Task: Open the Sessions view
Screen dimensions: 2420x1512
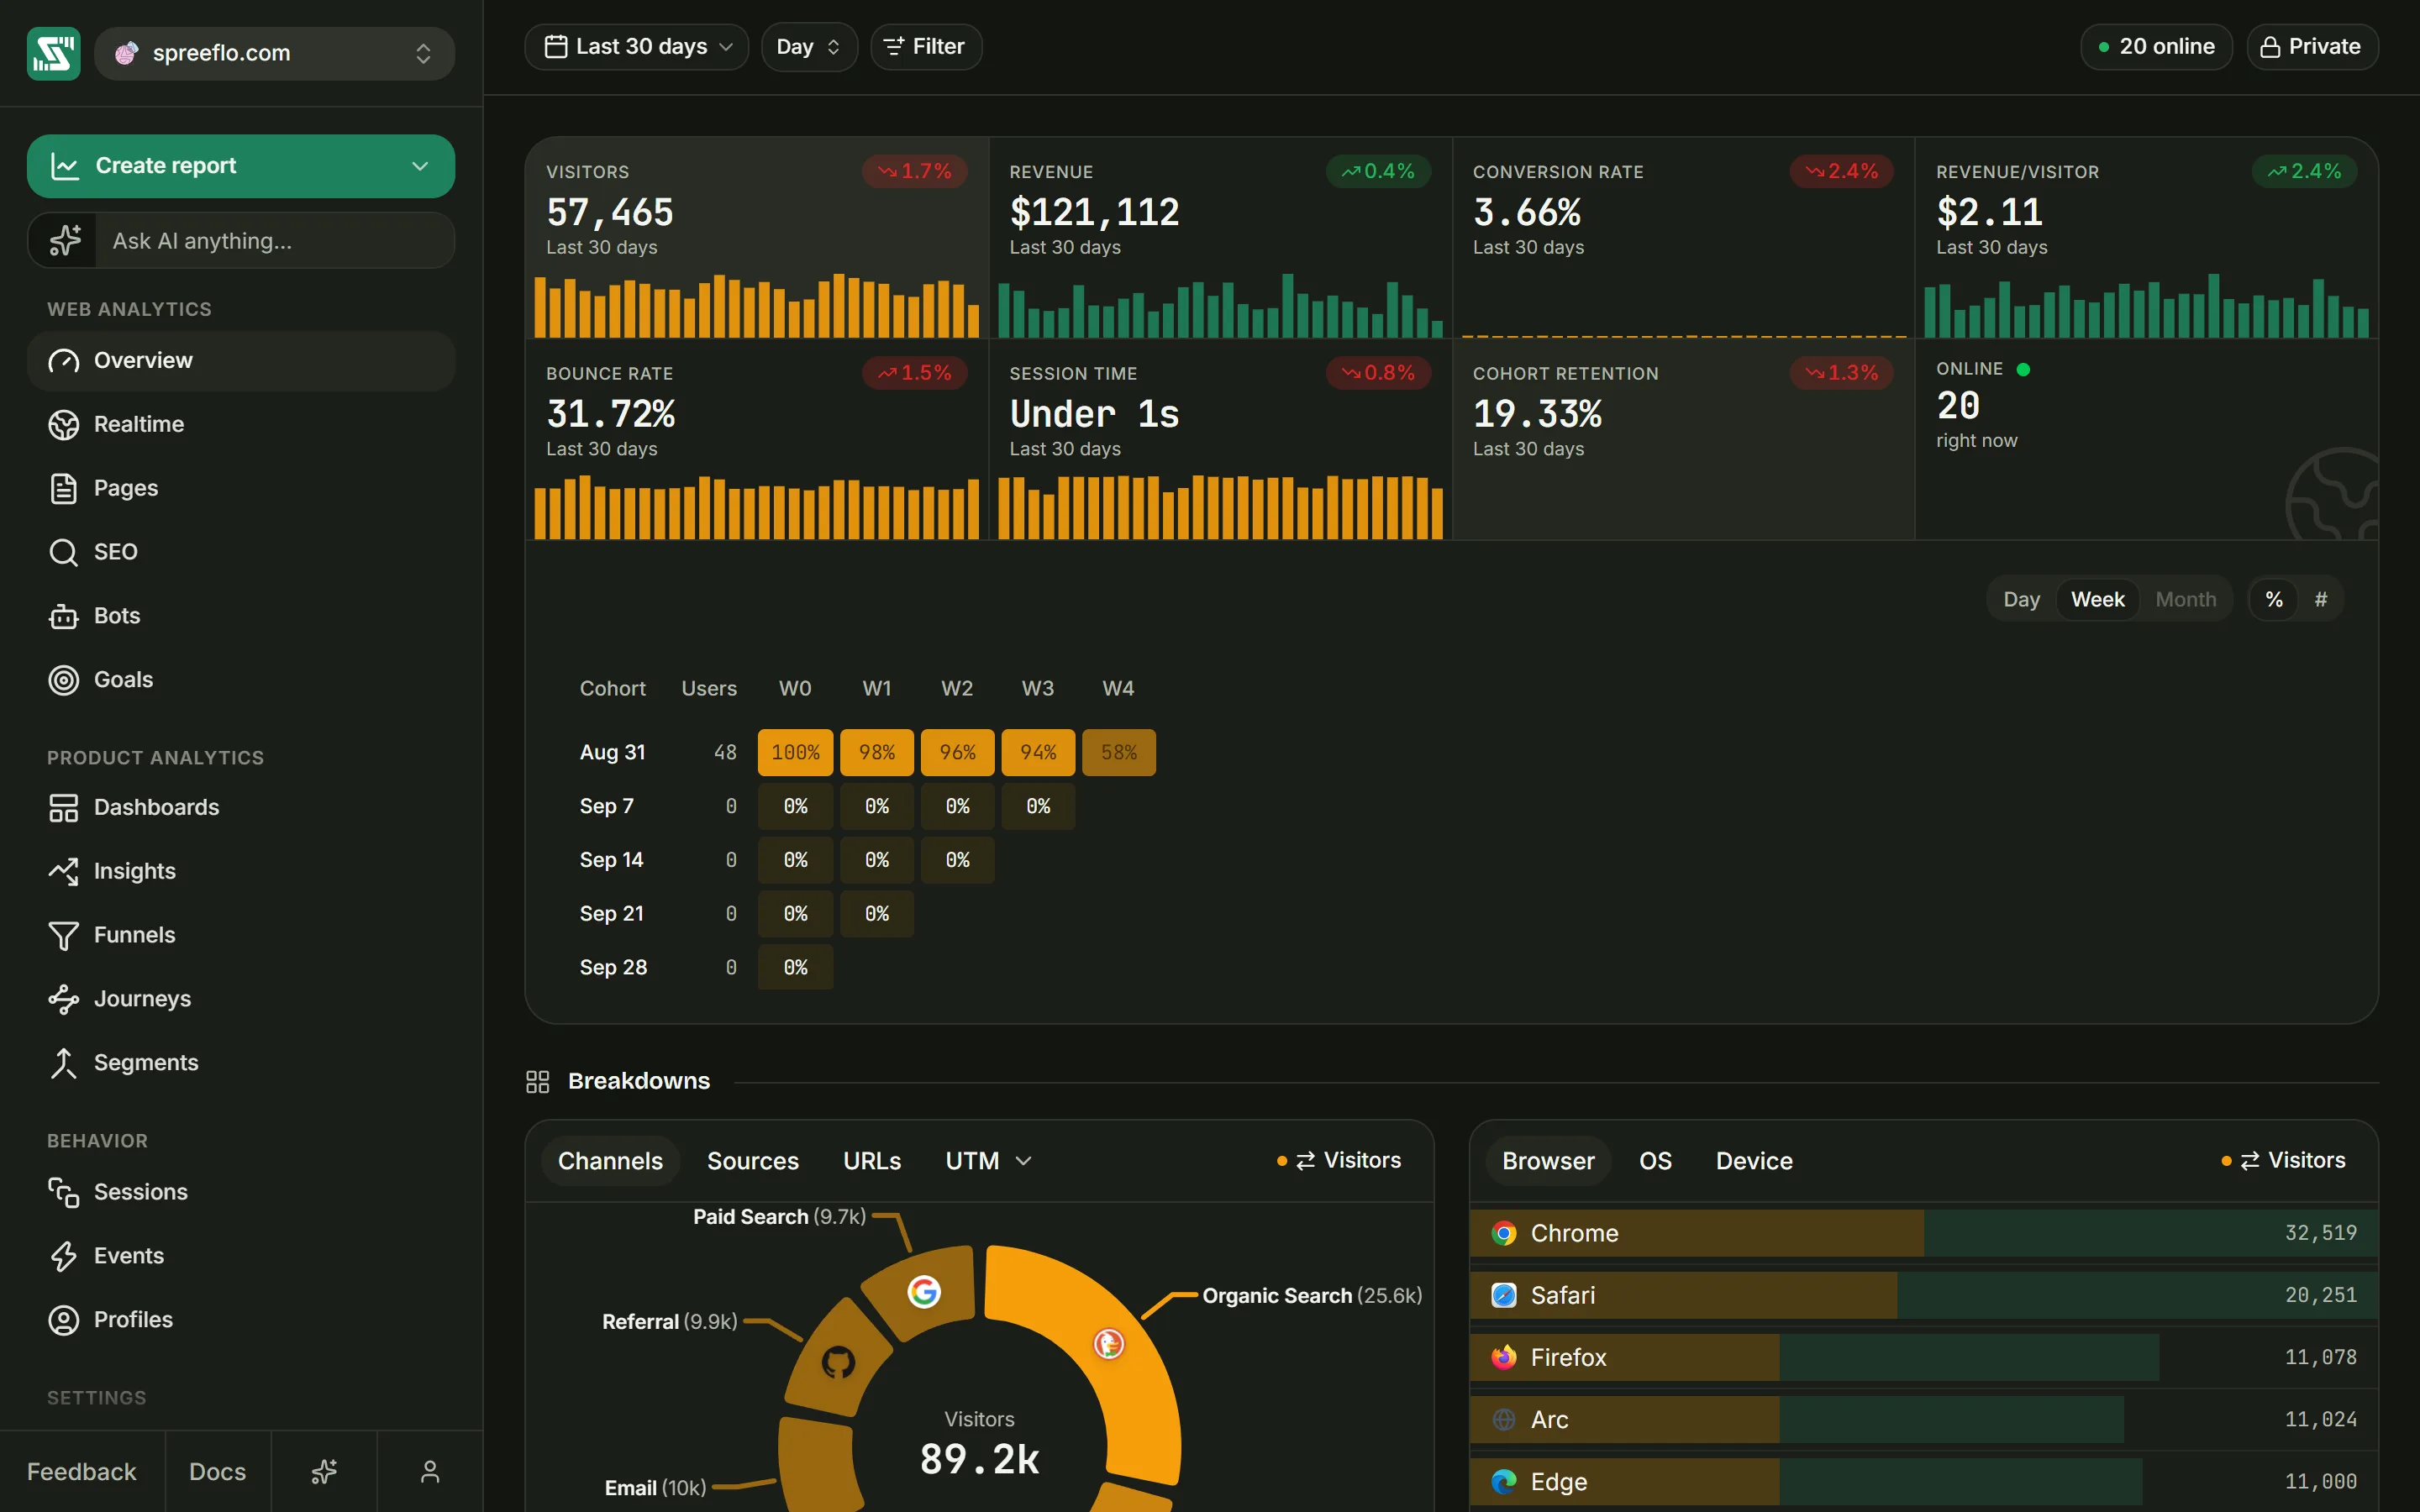Action: [241, 1192]
